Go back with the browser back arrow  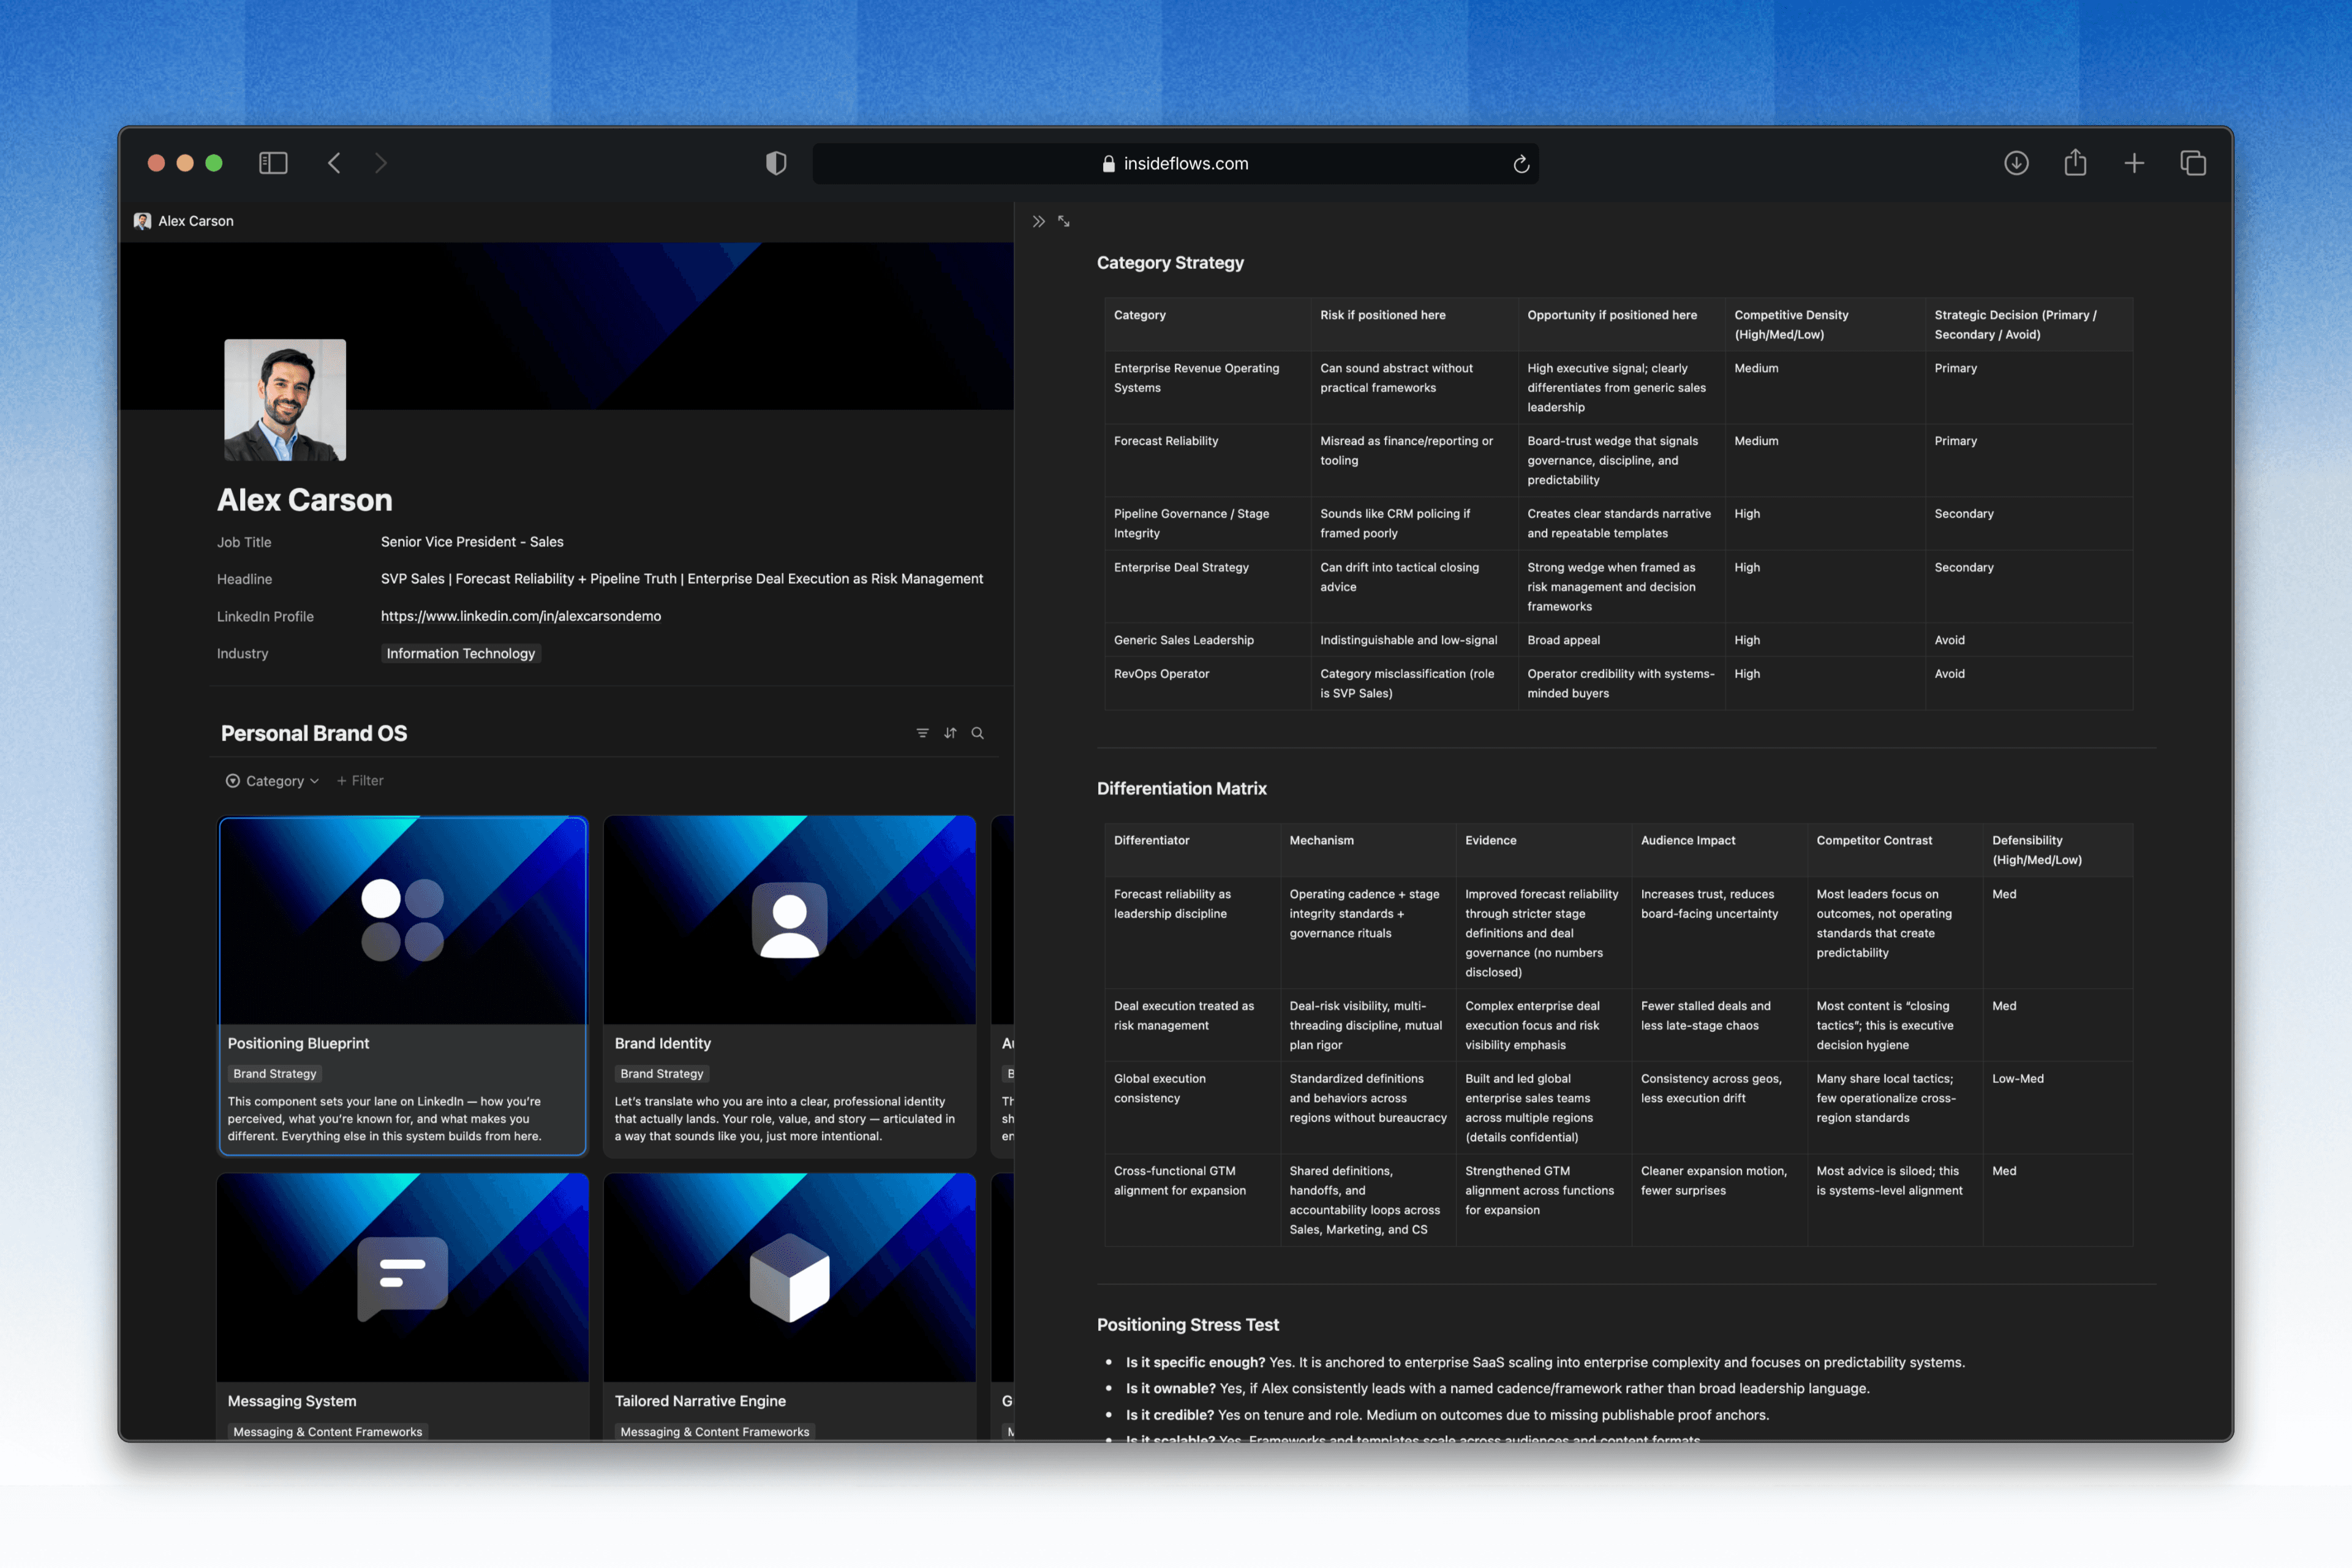335,163
